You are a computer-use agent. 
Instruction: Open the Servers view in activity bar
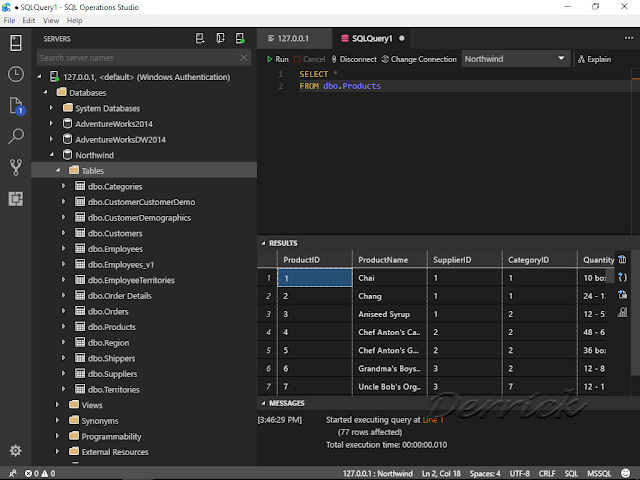tap(16, 43)
